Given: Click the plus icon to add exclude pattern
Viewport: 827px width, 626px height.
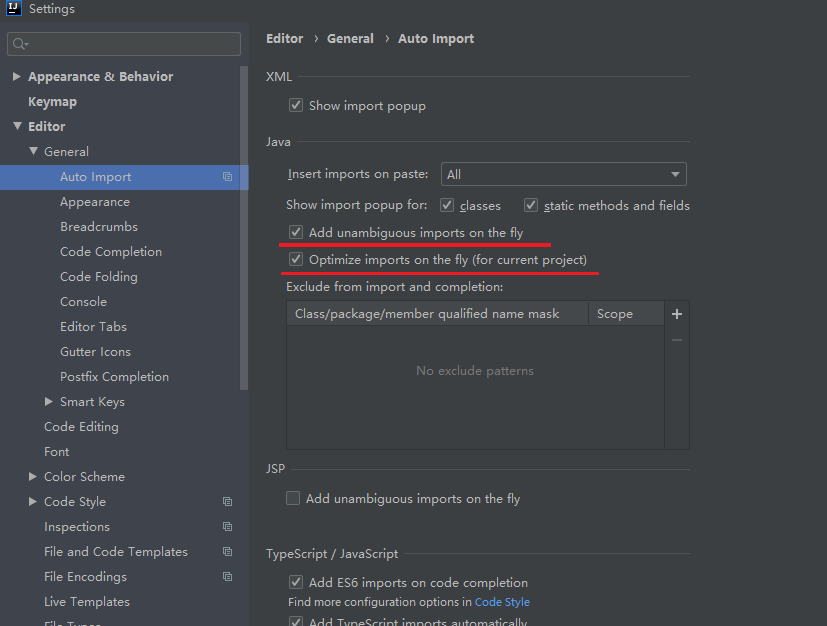Looking at the screenshot, I should click(677, 314).
